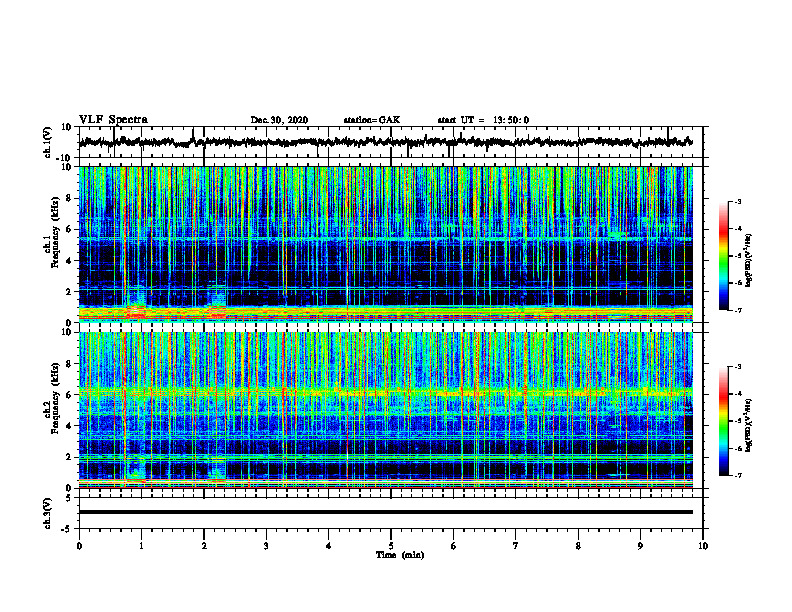The height and width of the screenshot is (612, 792).
Task: Click the '10' tick on Time axis
Action: pos(703,546)
